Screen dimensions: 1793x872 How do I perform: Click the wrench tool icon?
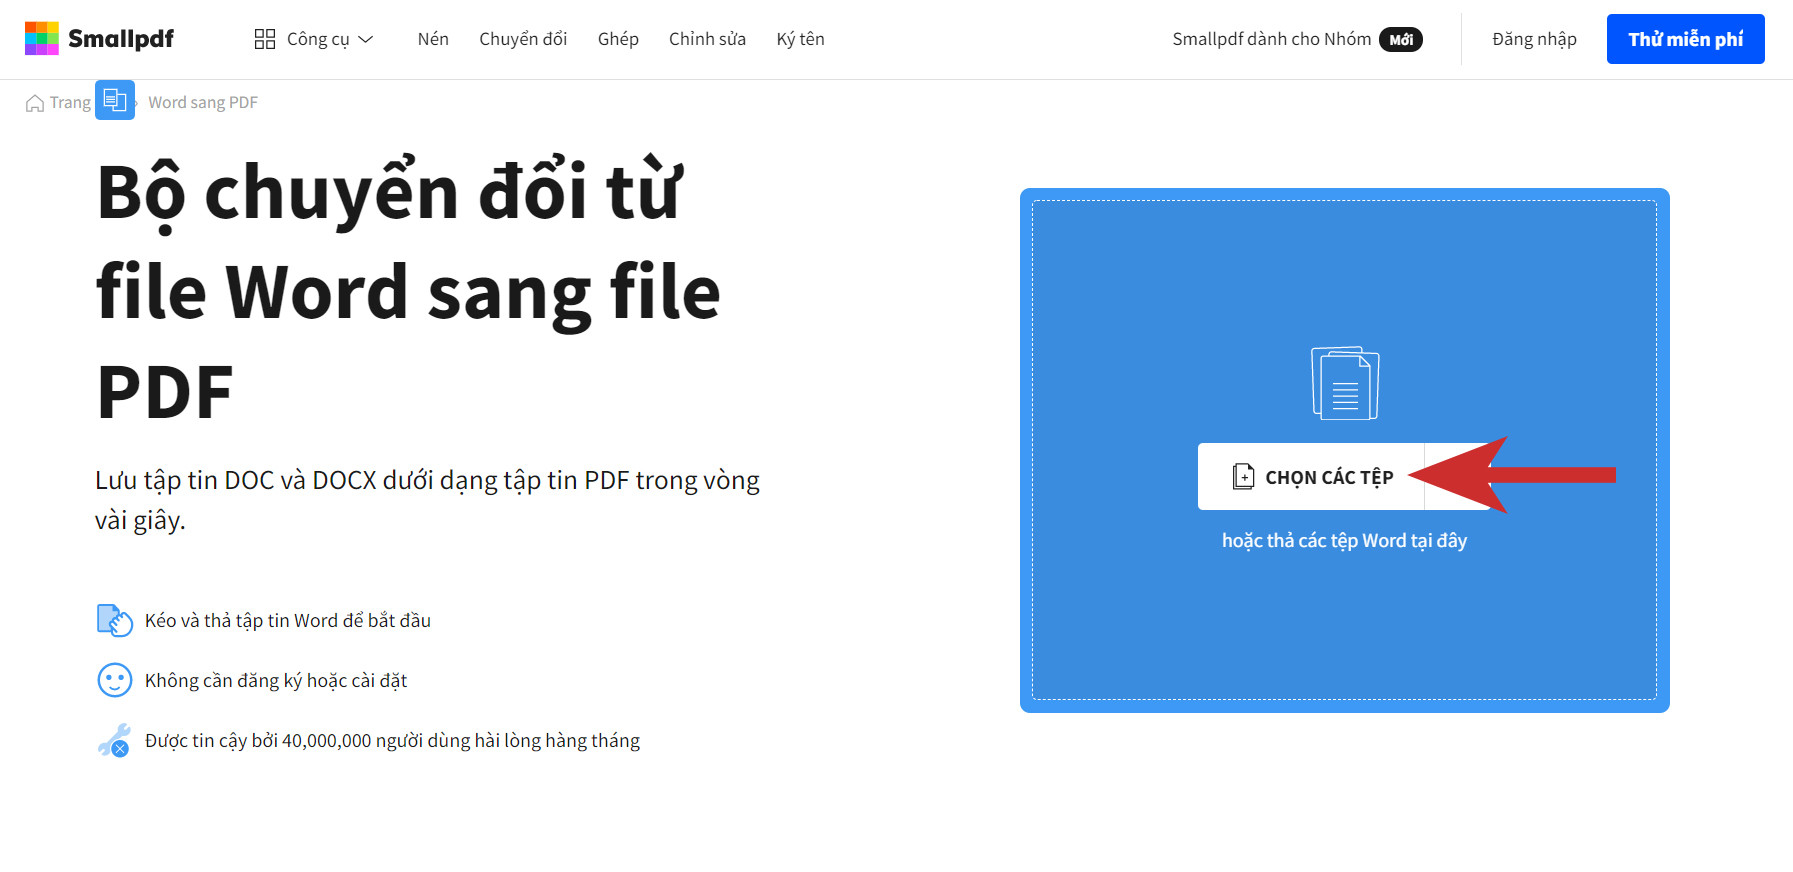coord(115,740)
